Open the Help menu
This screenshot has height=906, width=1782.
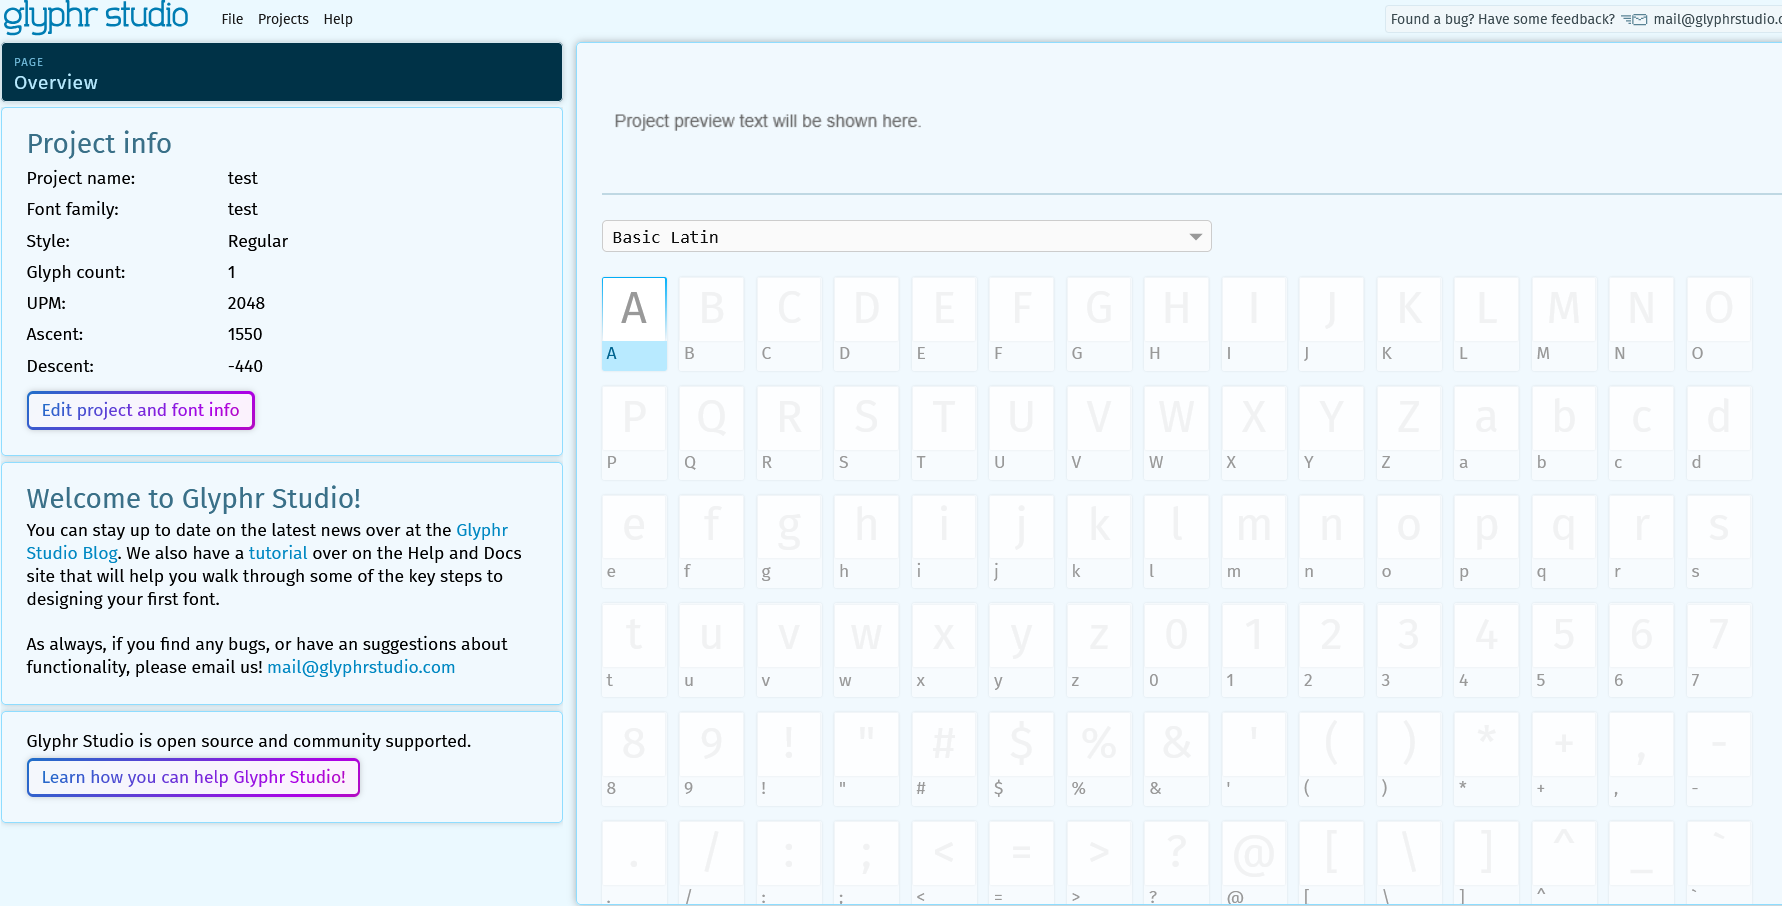coord(338,19)
